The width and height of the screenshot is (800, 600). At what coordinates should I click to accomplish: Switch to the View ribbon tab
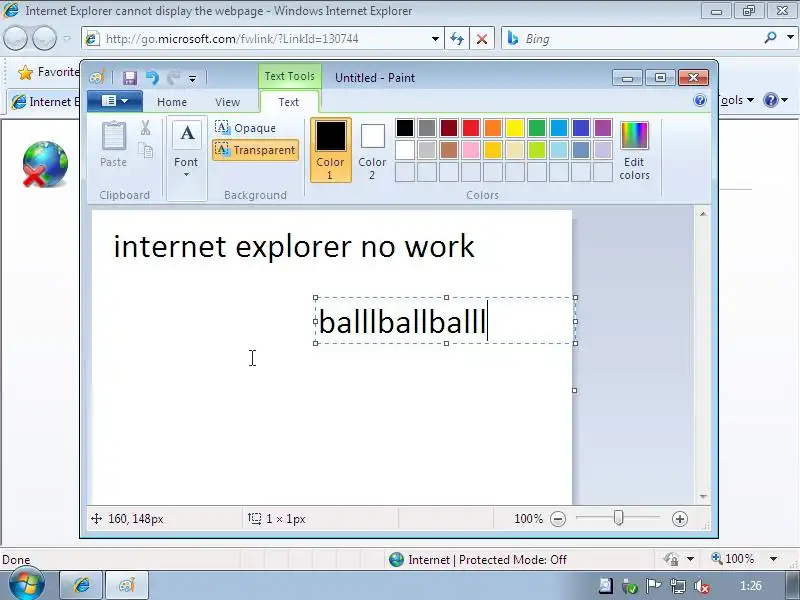point(228,102)
